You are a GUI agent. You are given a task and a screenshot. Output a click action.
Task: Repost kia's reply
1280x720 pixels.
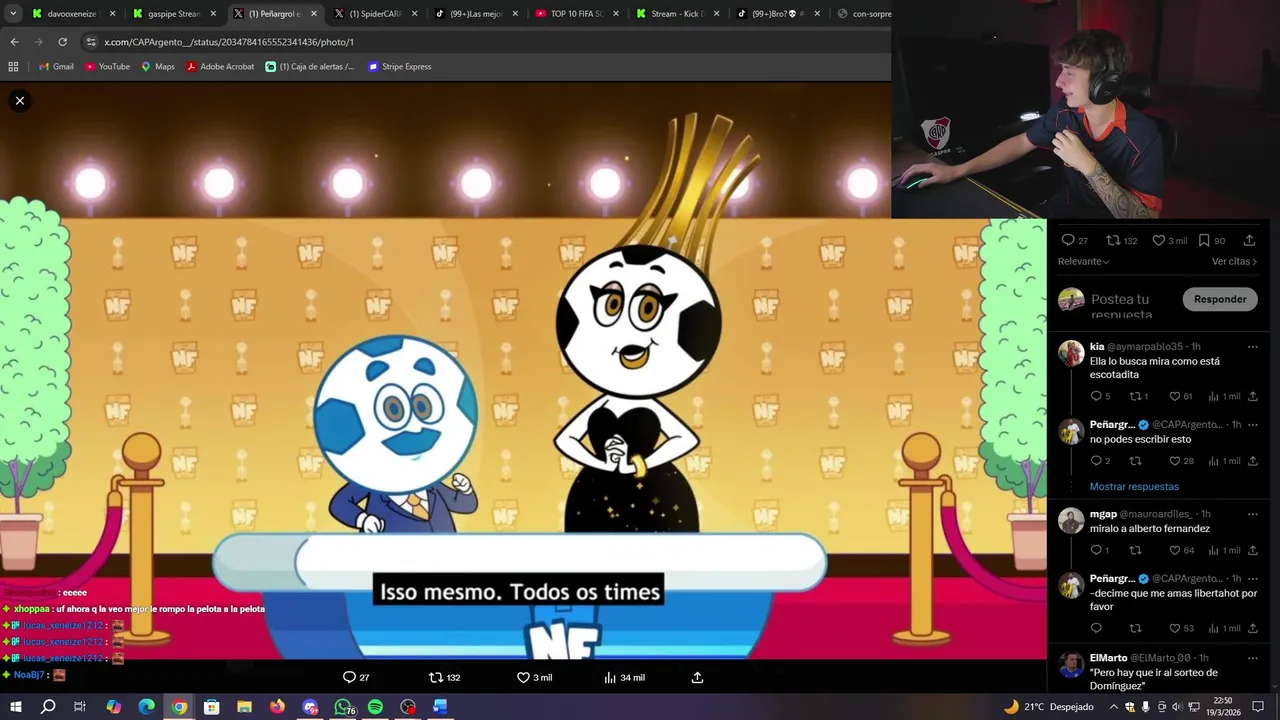click(x=1135, y=396)
